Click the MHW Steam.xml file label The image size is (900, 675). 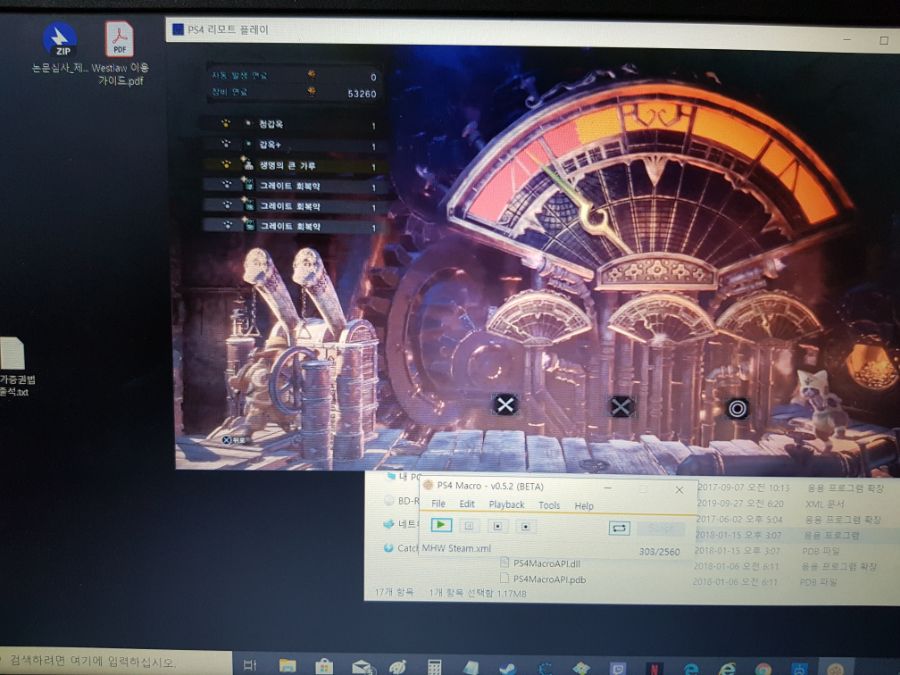tap(456, 548)
